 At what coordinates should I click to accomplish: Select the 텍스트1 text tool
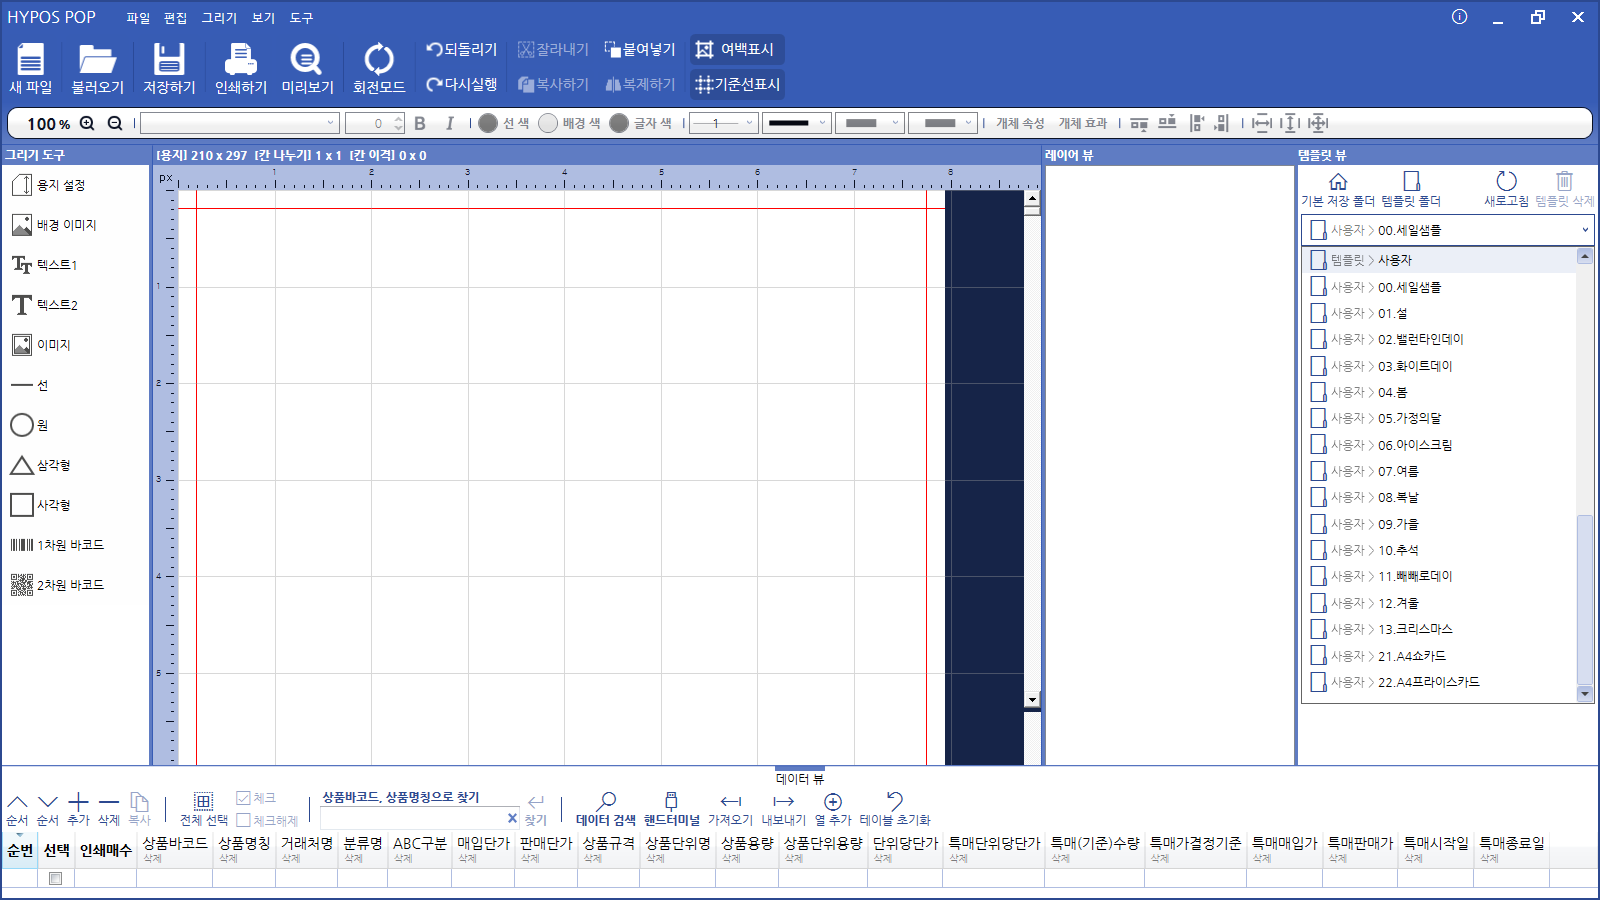44,265
